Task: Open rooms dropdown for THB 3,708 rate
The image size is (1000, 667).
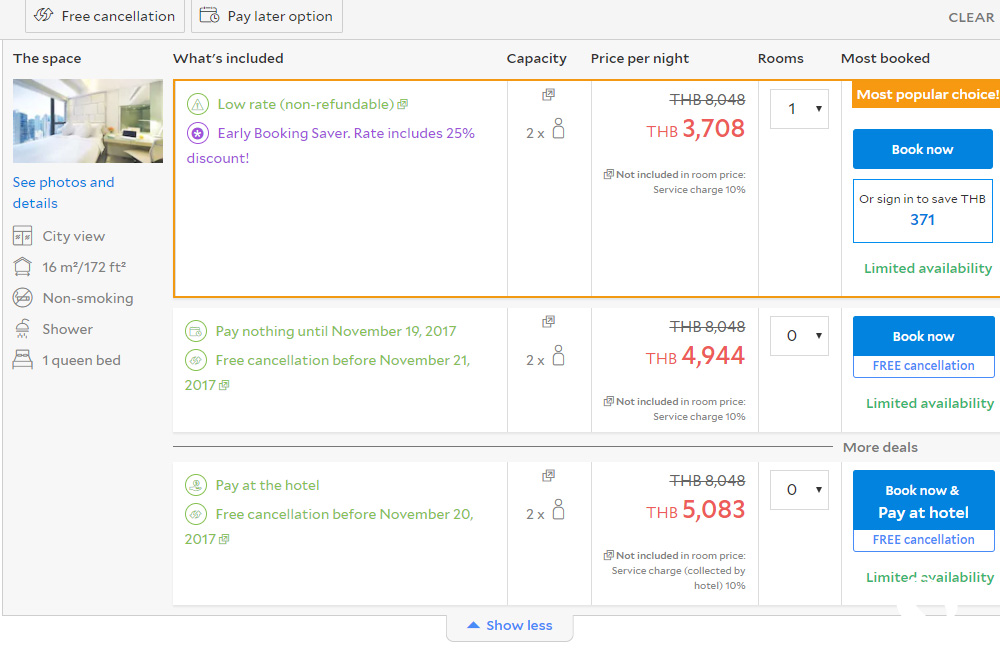Action: [x=799, y=109]
